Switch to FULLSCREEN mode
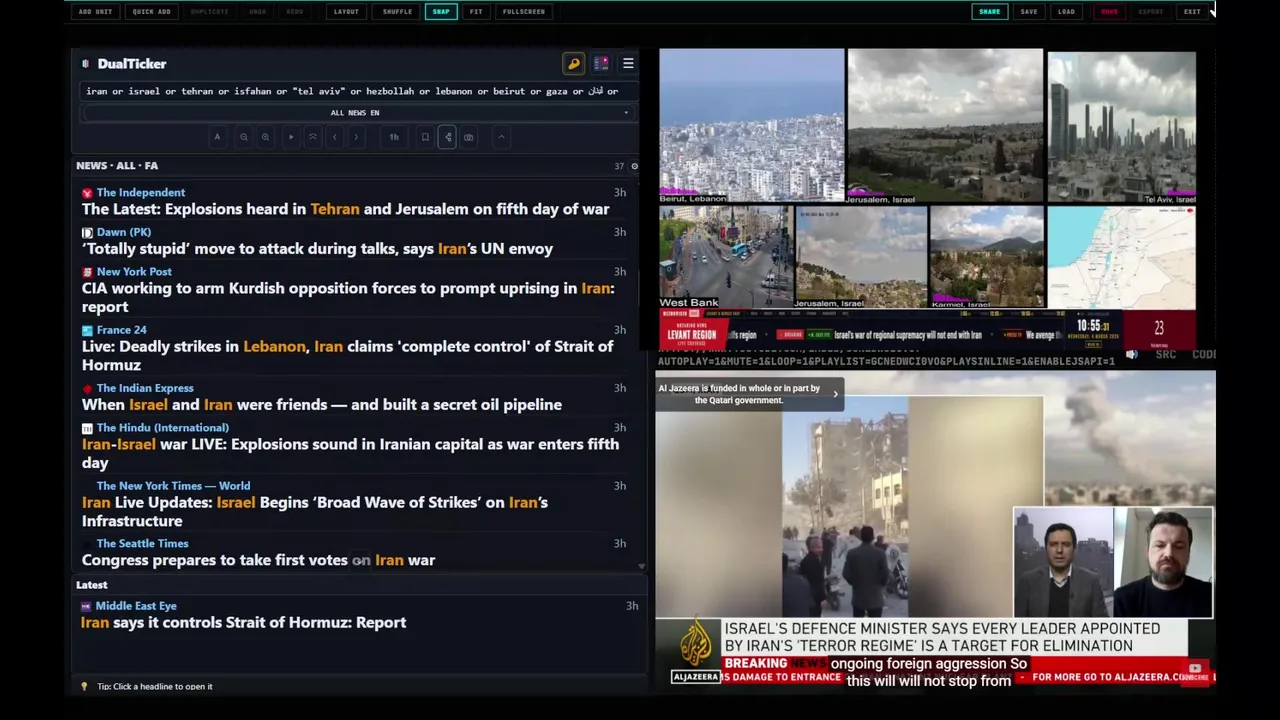The image size is (1280, 720). (524, 12)
